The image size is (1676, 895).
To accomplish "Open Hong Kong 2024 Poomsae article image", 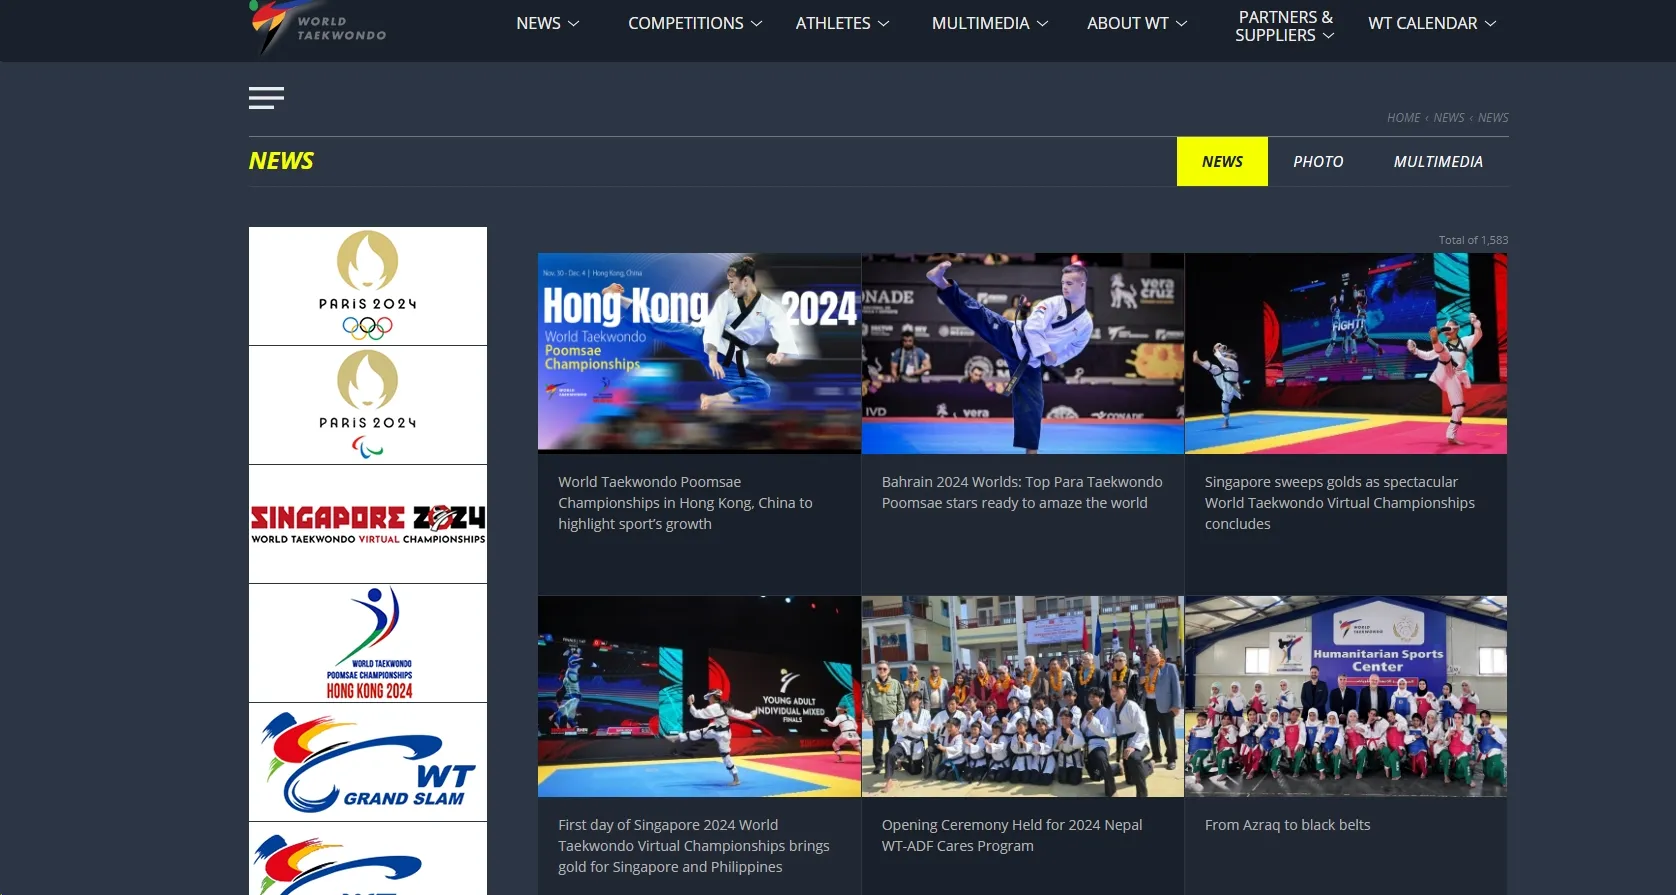I will point(699,353).
